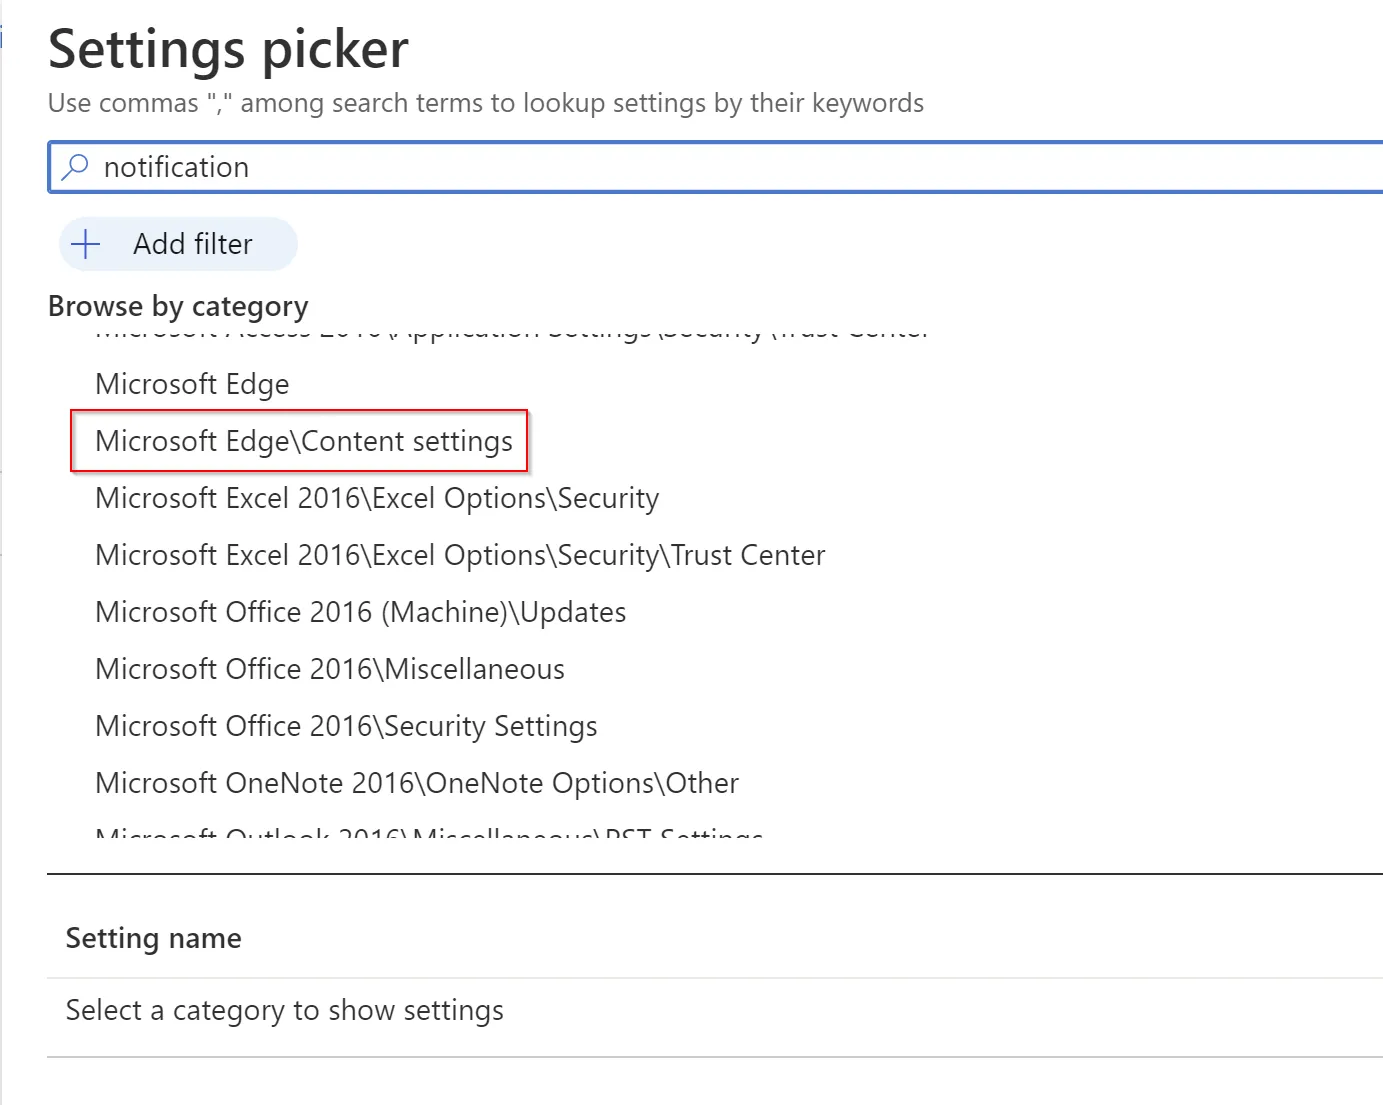Select Microsoft Office 2016 (Machine)\Updates
This screenshot has height=1105, width=1383.
pyautogui.click(x=361, y=612)
